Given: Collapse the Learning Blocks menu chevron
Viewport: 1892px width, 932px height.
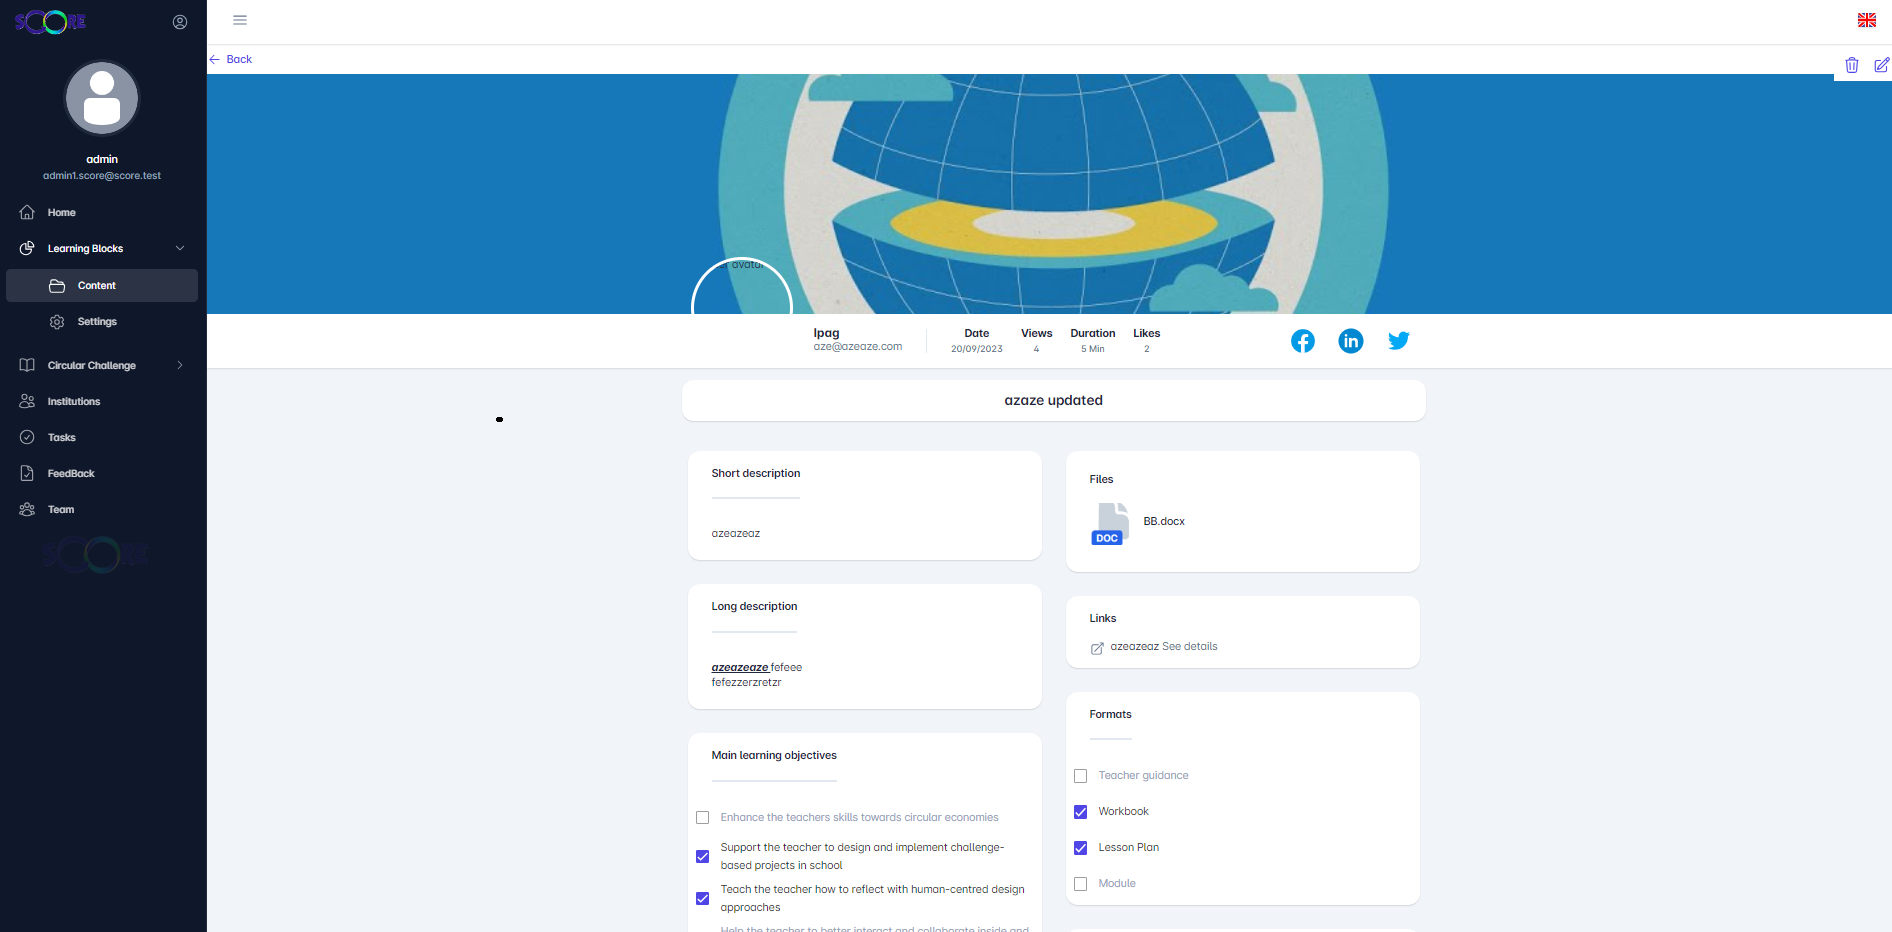Looking at the screenshot, I should [x=180, y=249].
